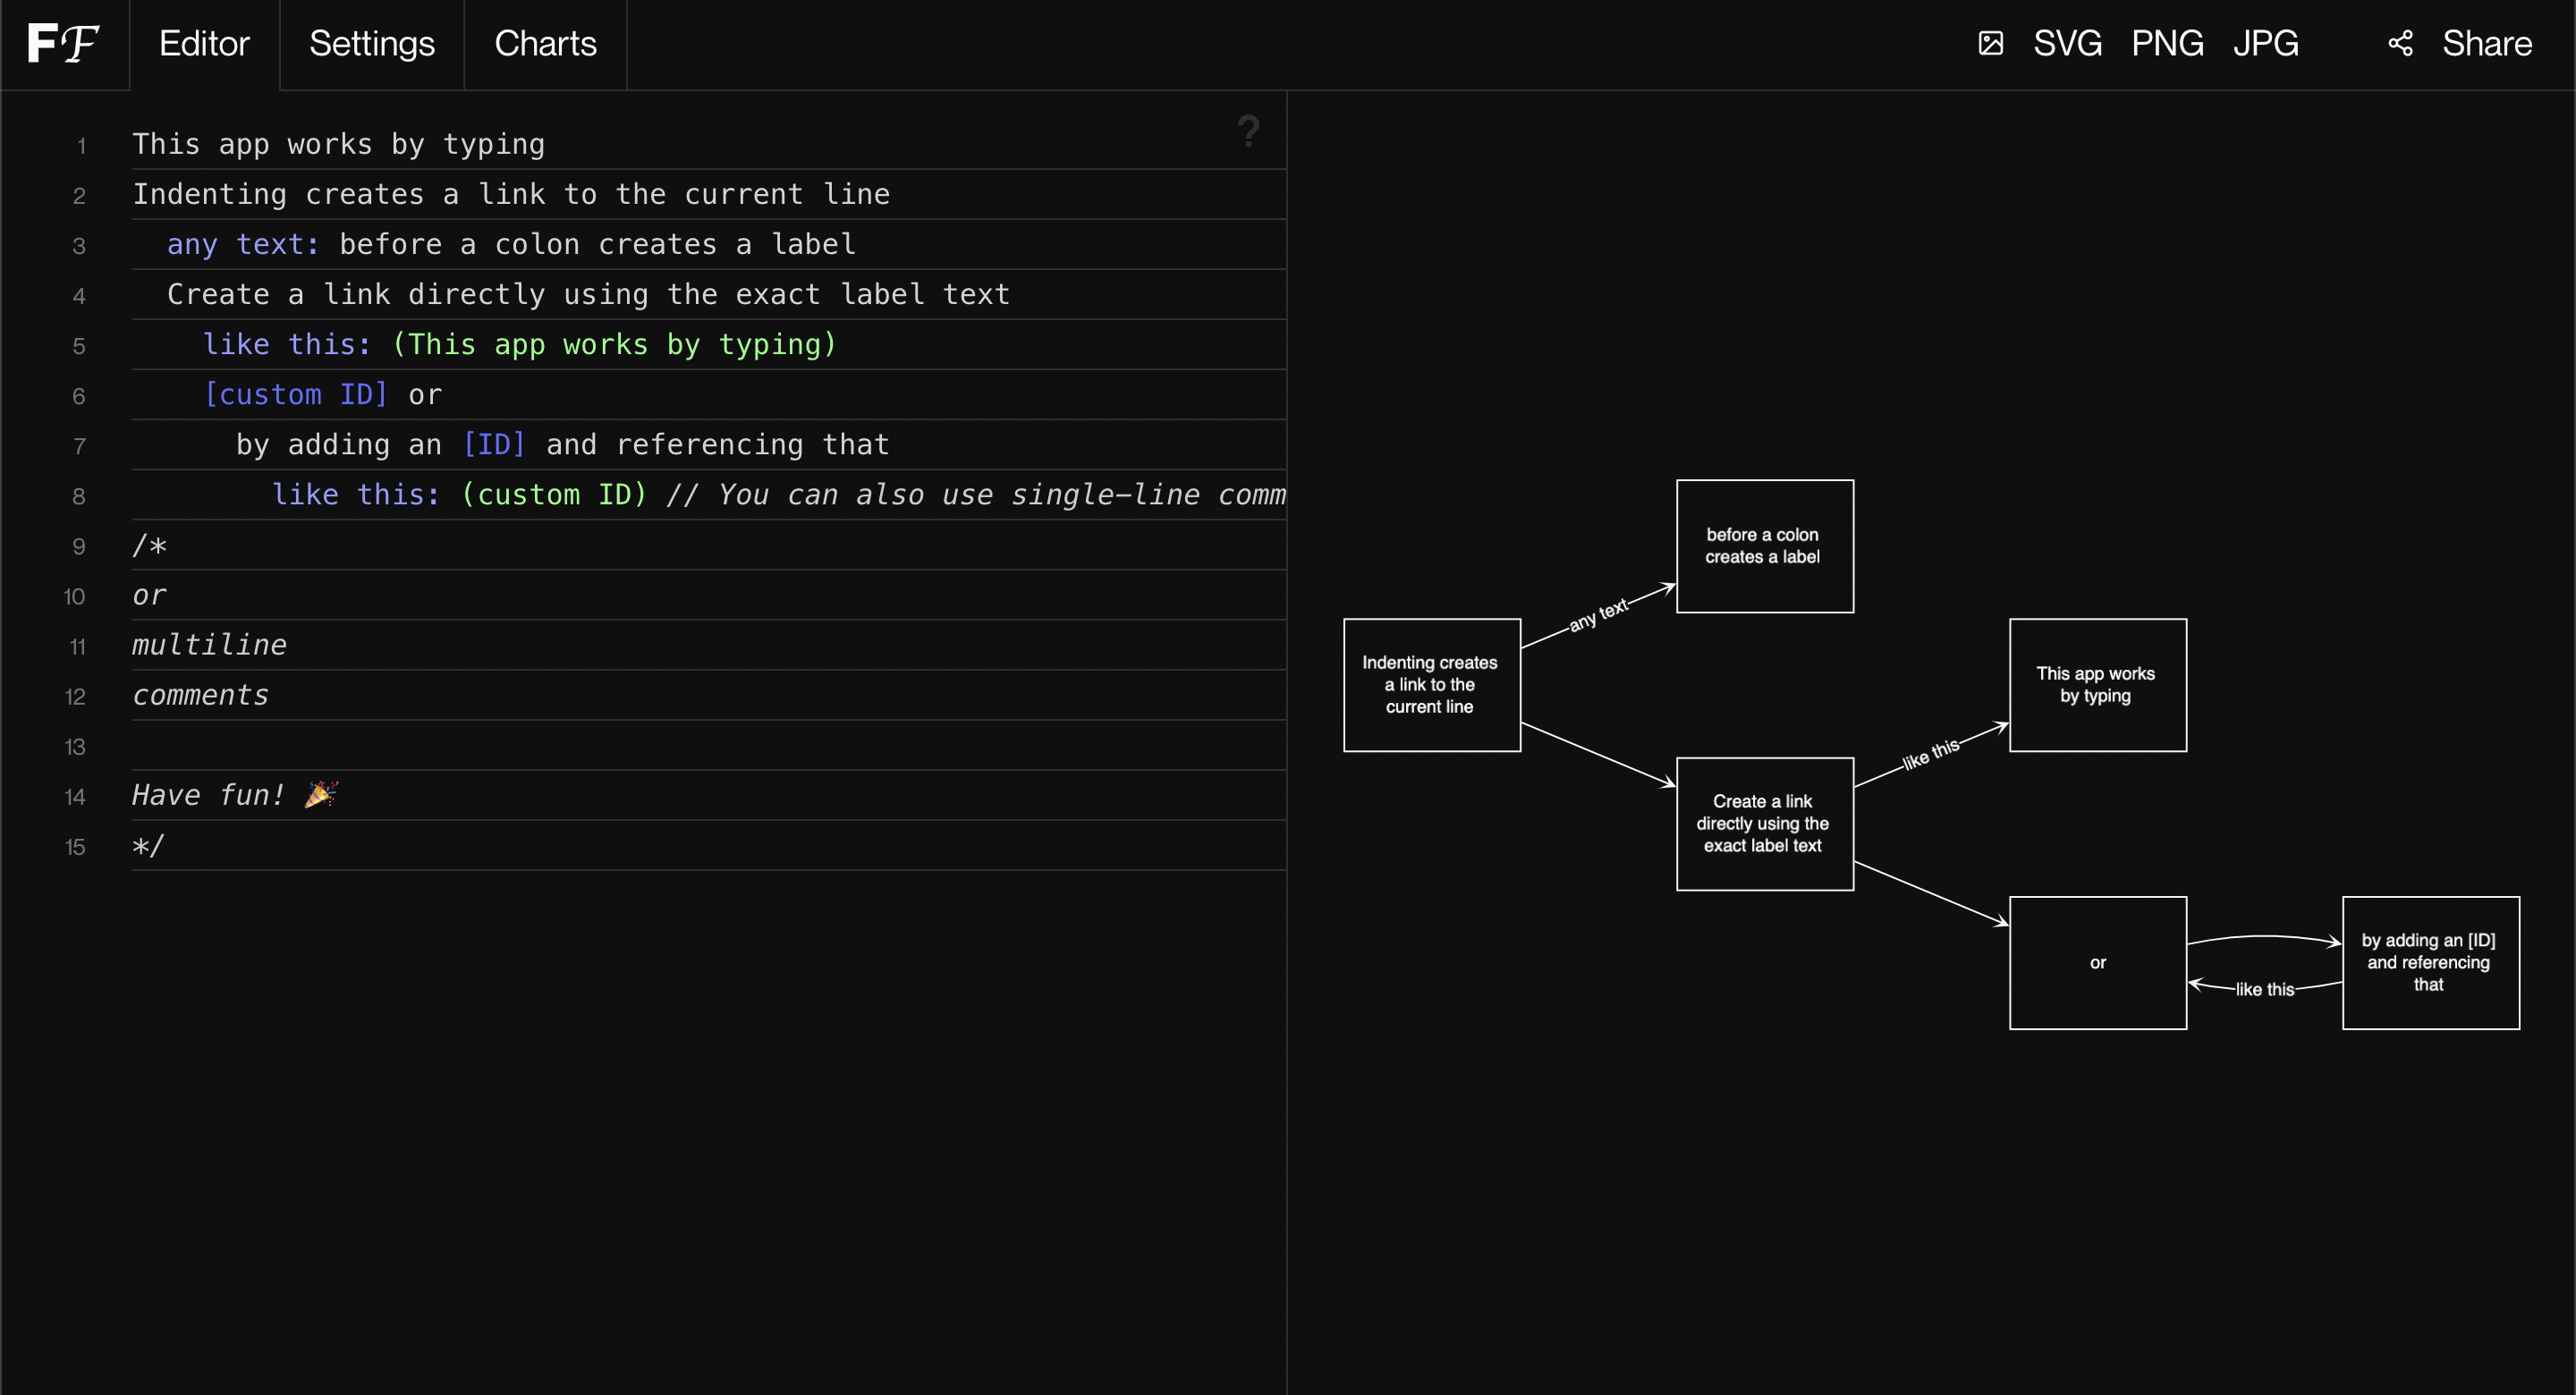Export the chart as SVG
Viewport: 2576px width, 1395px height.
(2067, 44)
